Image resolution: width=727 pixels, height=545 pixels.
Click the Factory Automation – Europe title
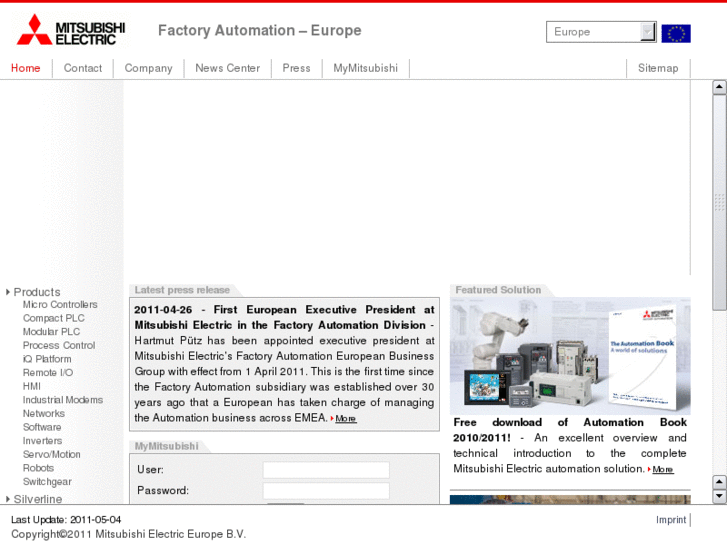point(260,31)
